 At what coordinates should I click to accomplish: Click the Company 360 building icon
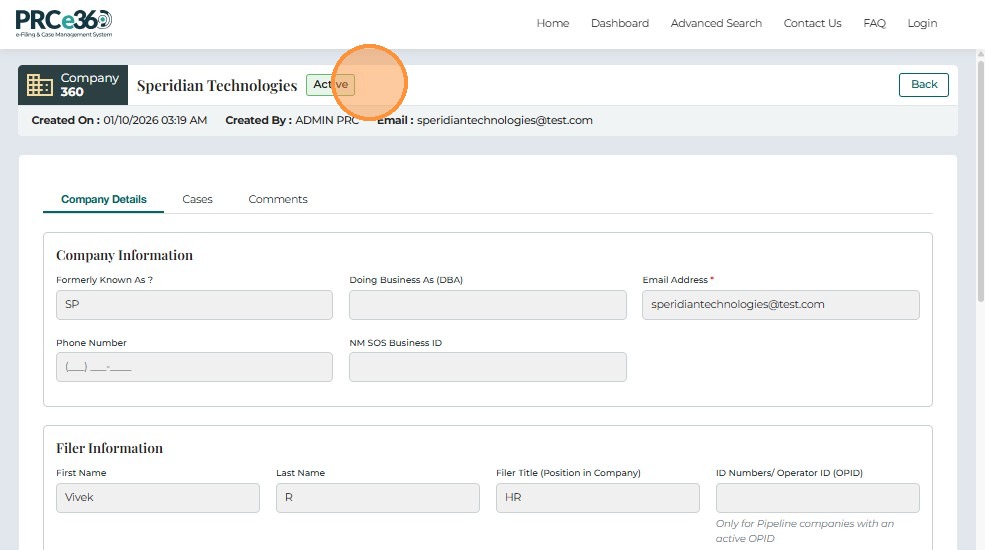[40, 85]
